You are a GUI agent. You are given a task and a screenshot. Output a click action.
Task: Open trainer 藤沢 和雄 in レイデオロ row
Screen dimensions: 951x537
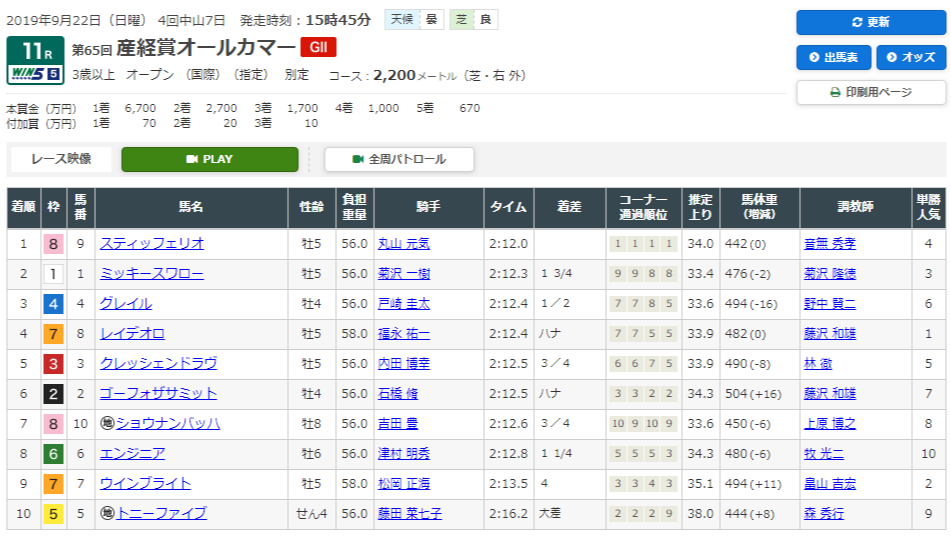click(x=830, y=334)
